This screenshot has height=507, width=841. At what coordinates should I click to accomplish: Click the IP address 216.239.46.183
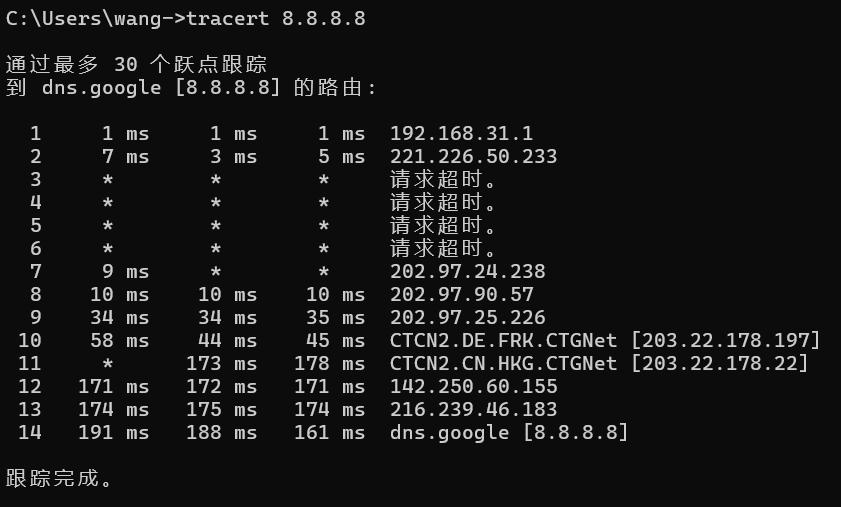473,409
